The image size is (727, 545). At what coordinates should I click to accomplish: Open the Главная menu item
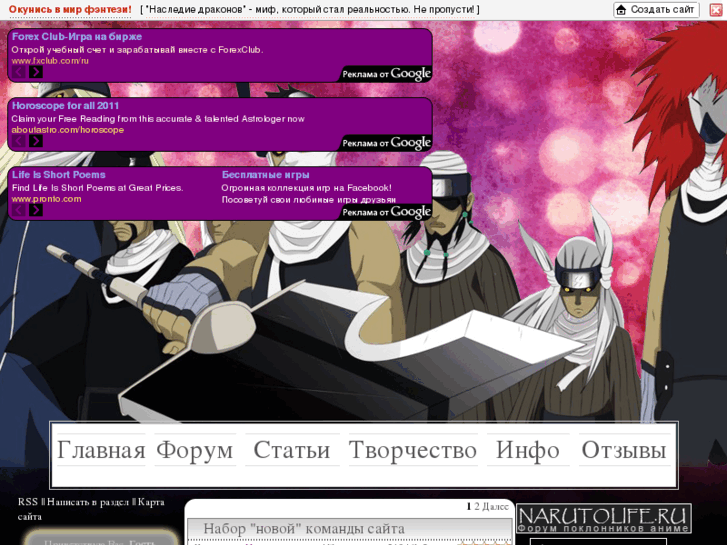click(x=101, y=450)
